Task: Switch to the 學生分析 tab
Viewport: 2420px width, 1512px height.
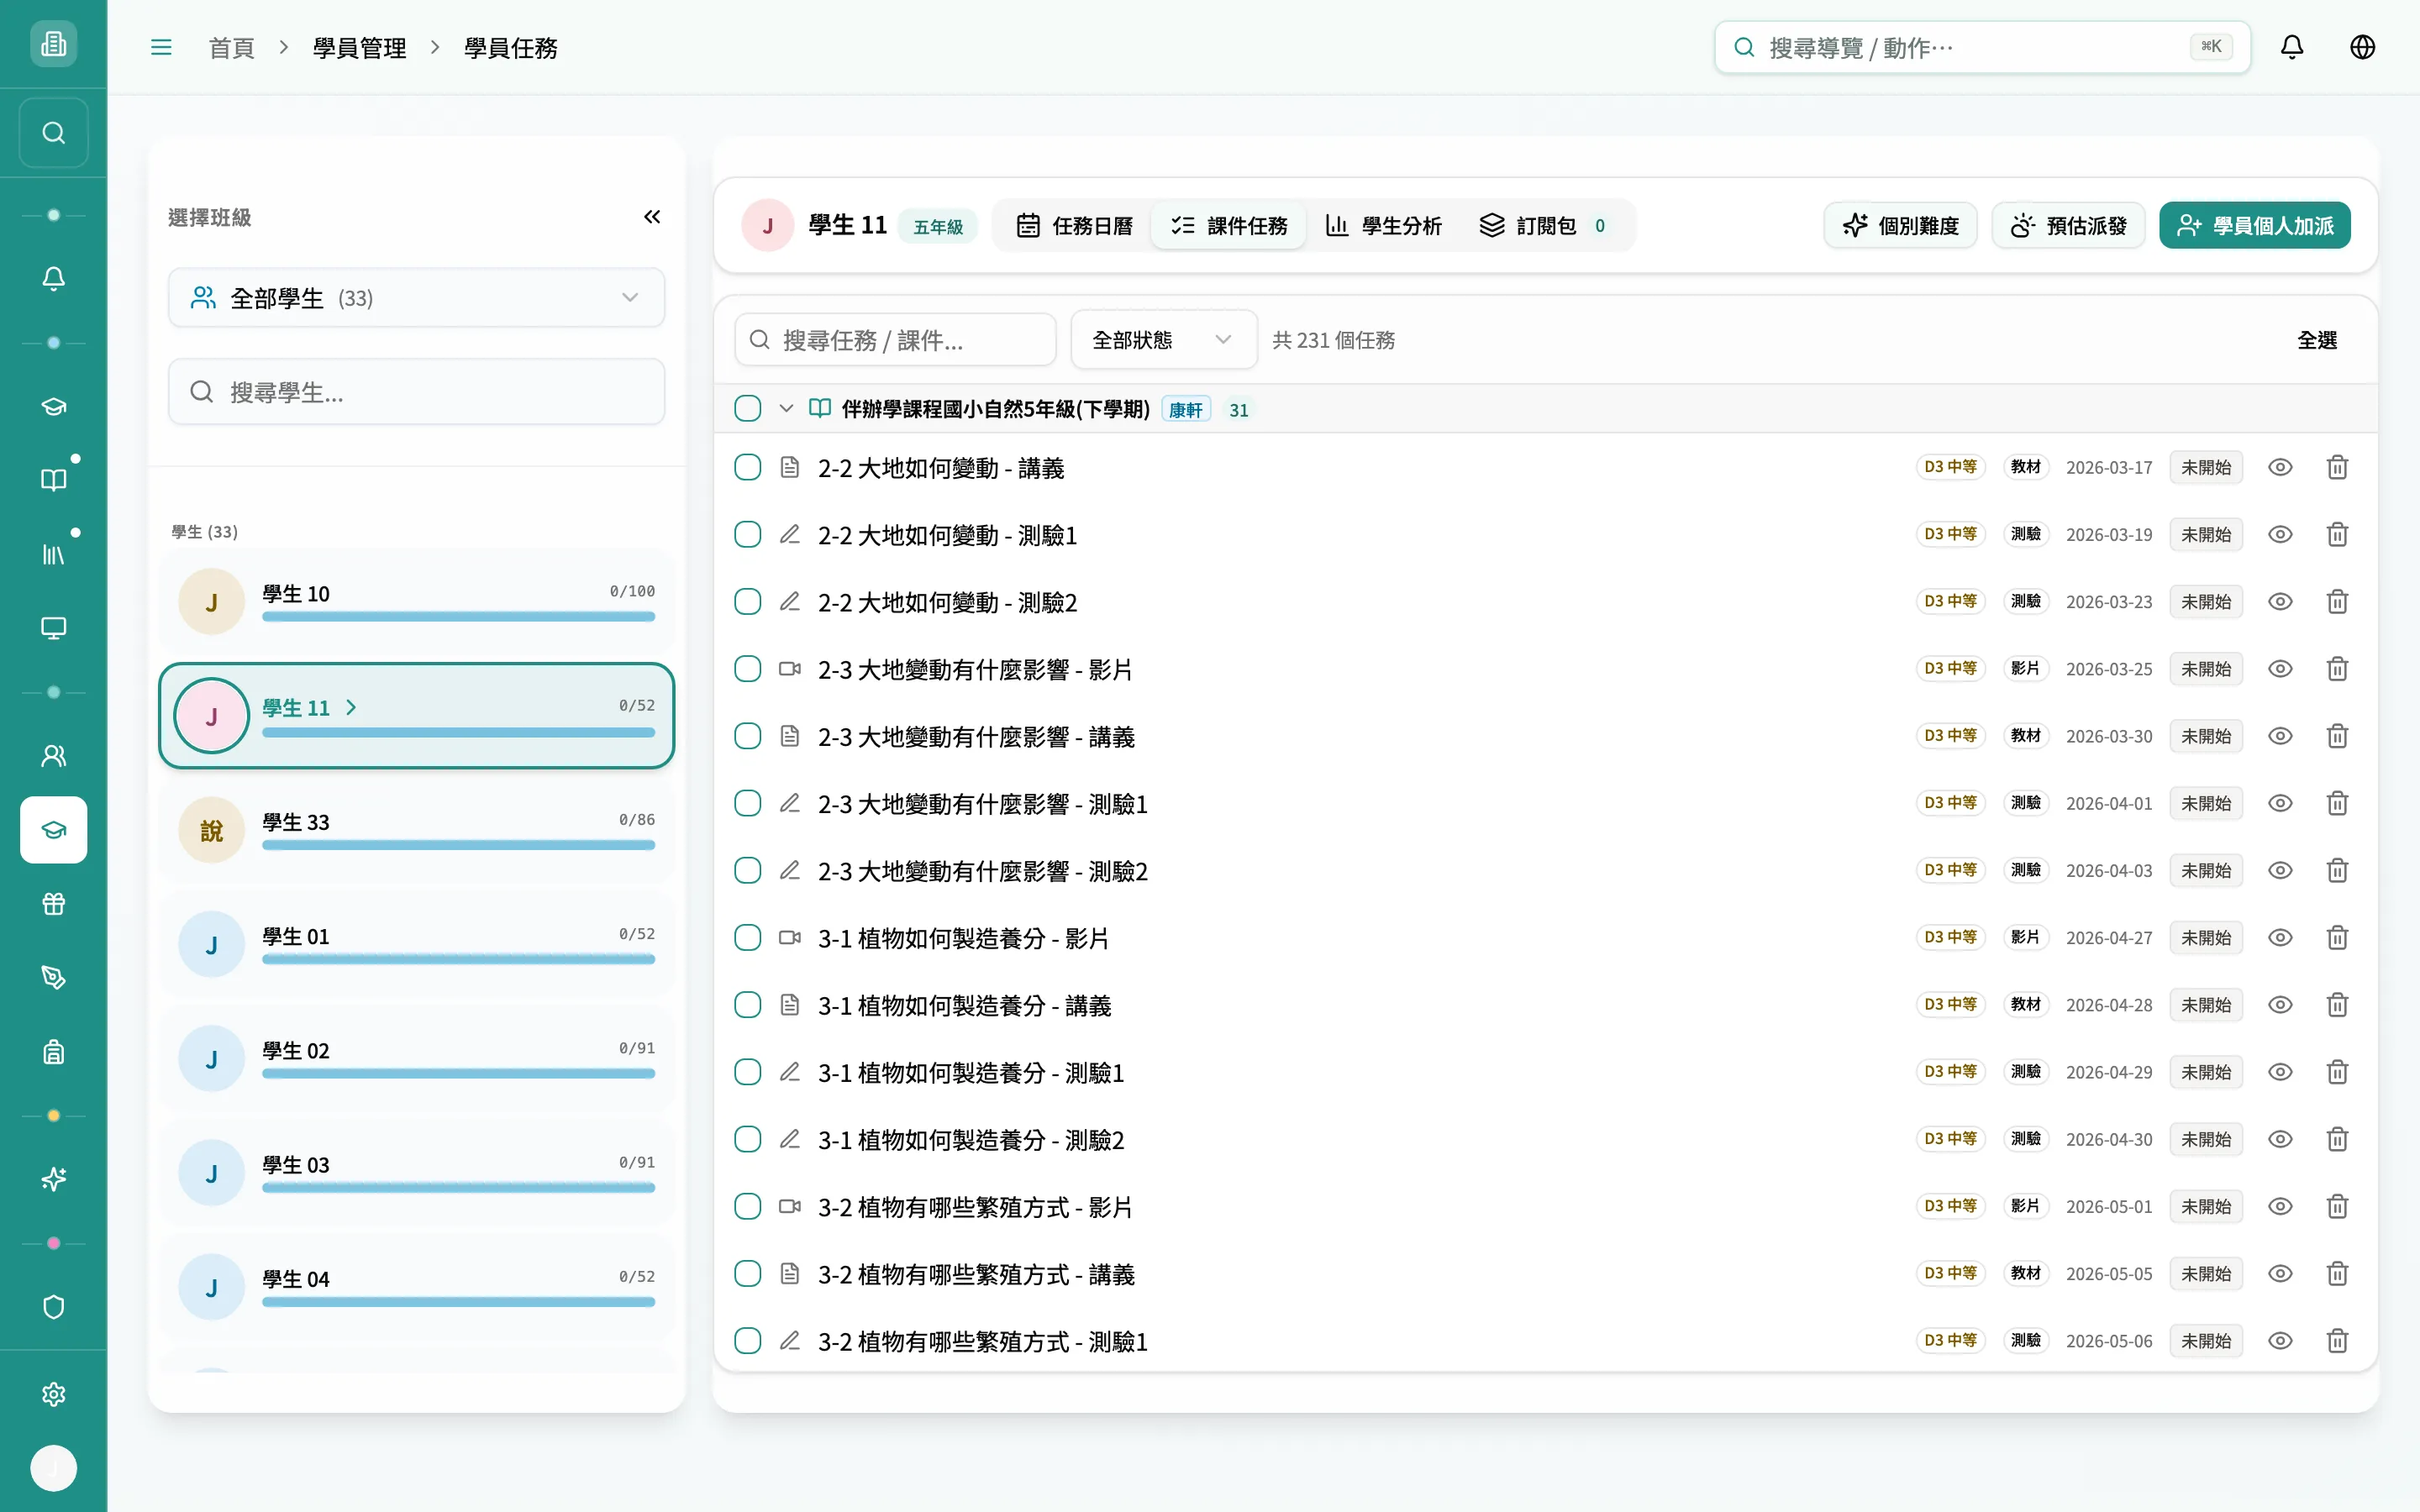Action: click(x=1383, y=225)
